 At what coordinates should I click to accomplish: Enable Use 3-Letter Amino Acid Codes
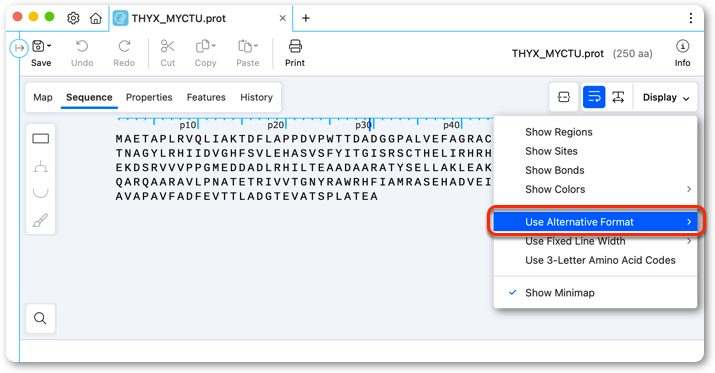click(x=596, y=260)
